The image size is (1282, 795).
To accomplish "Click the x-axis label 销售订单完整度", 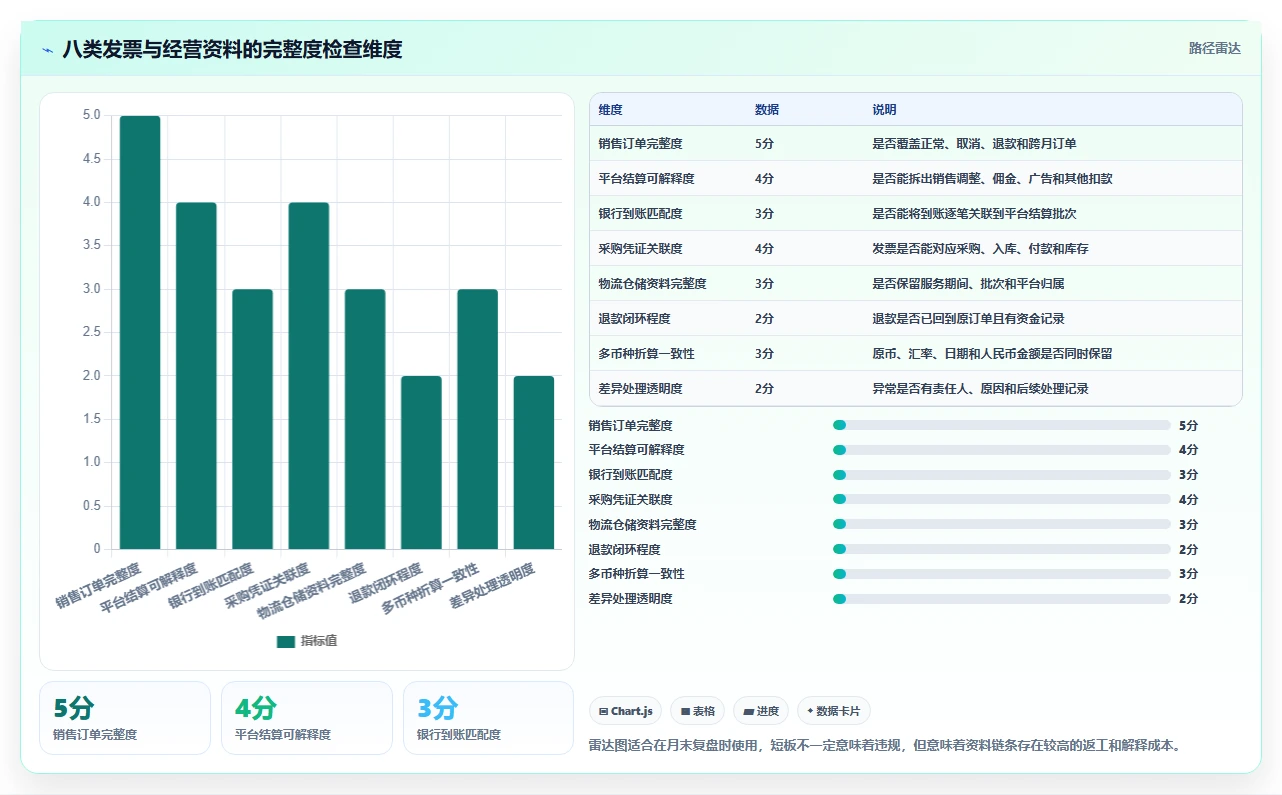I will point(98,586).
